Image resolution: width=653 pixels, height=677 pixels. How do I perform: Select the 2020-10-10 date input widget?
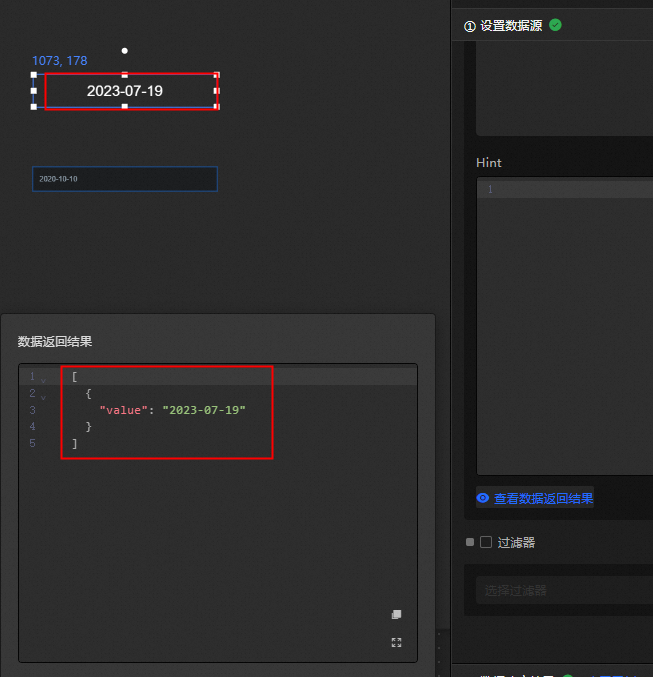(x=125, y=179)
